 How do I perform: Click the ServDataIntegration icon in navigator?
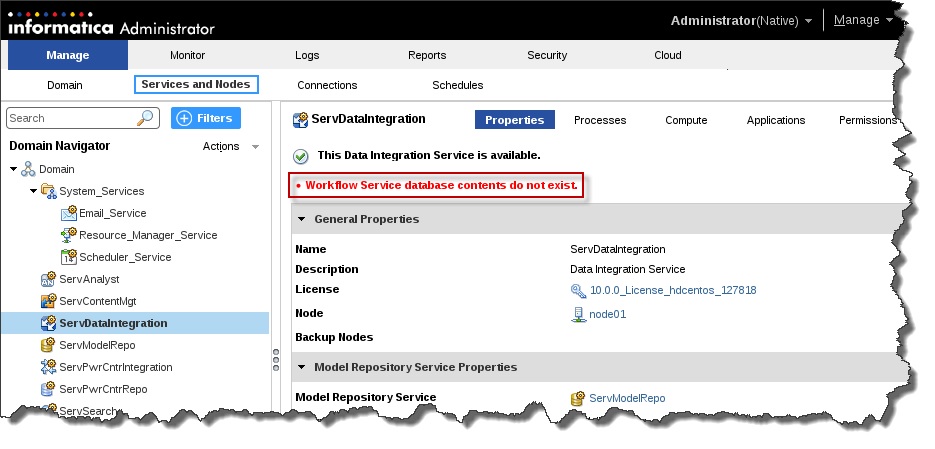pyautogui.click(x=48, y=323)
